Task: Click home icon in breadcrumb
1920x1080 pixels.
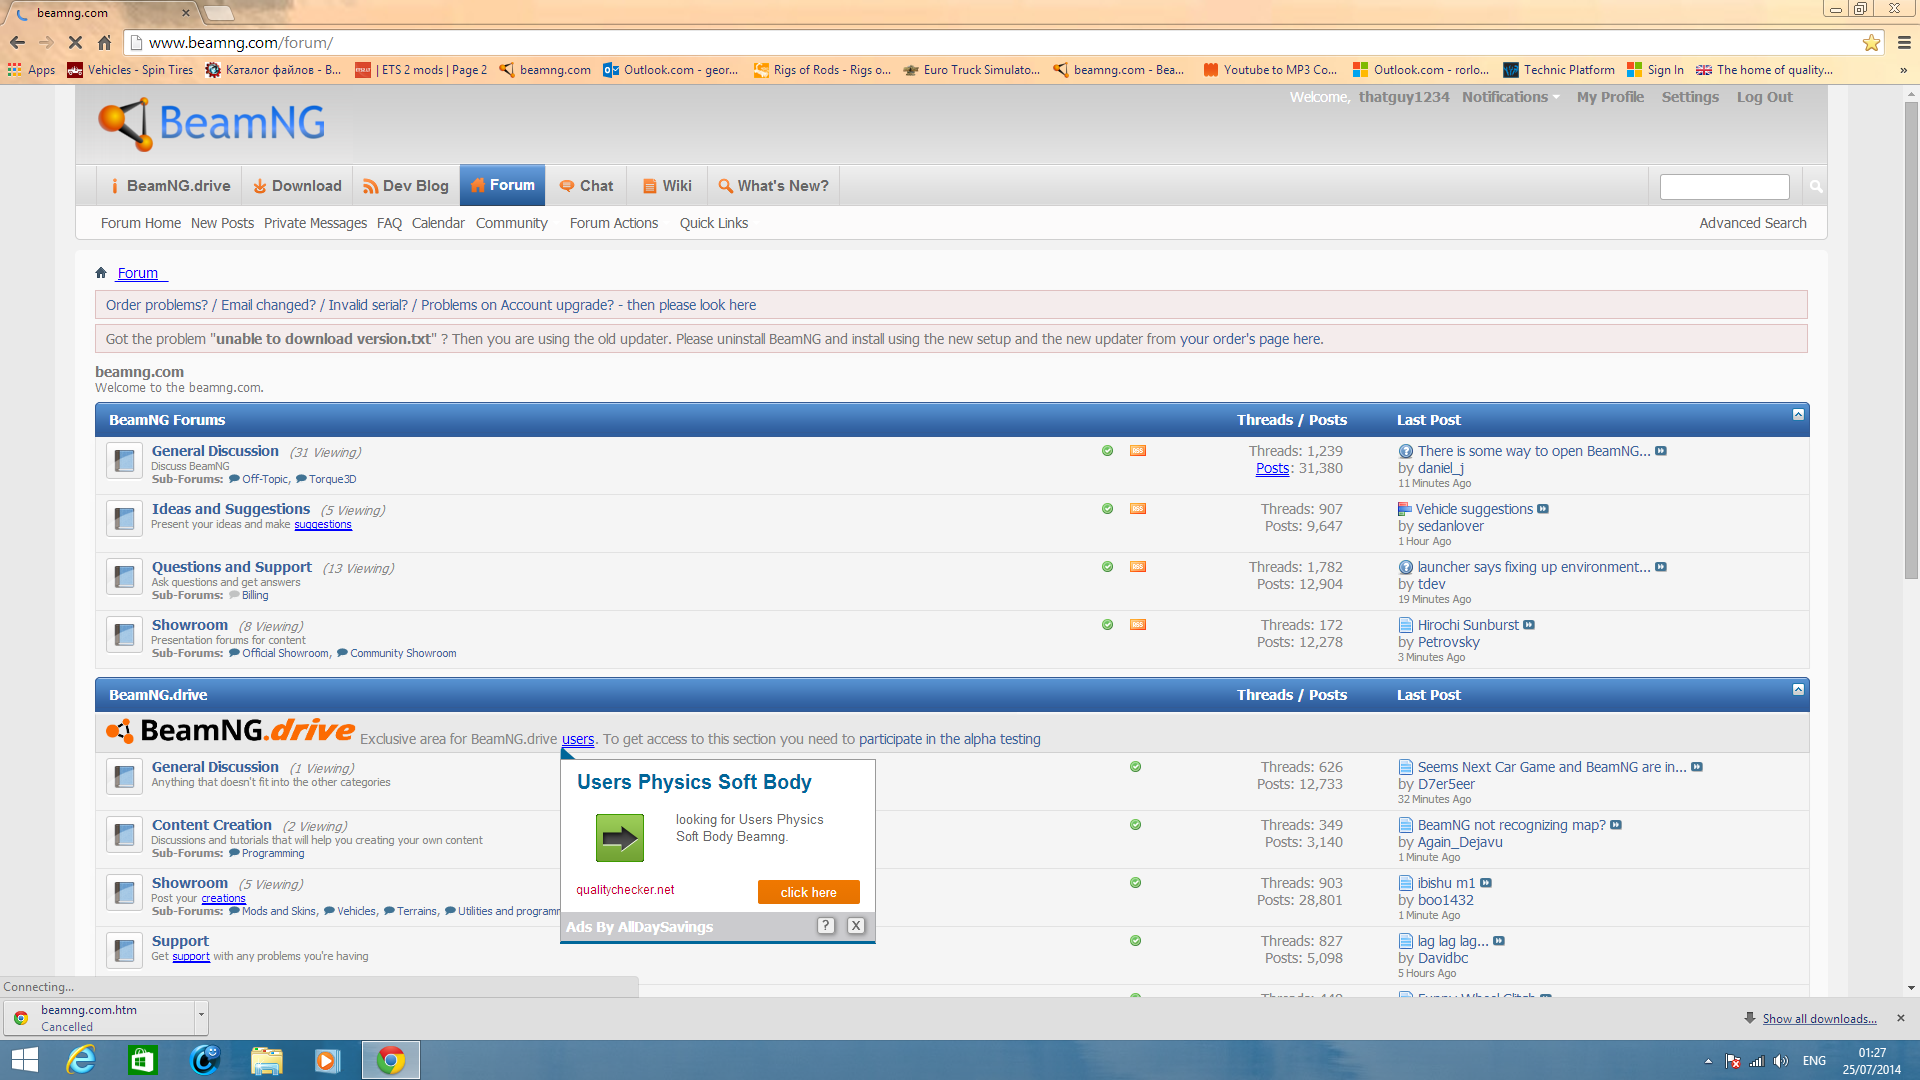Action: (x=101, y=272)
